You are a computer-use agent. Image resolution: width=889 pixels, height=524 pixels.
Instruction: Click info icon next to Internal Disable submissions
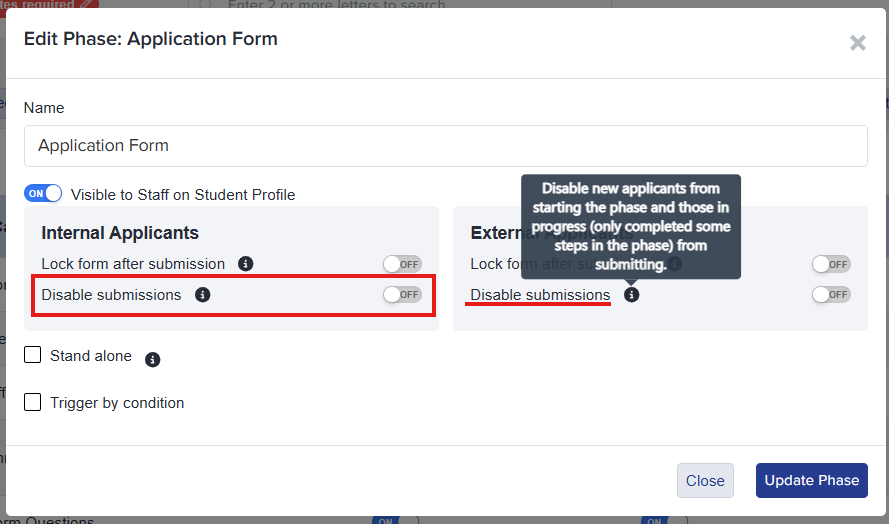point(202,295)
